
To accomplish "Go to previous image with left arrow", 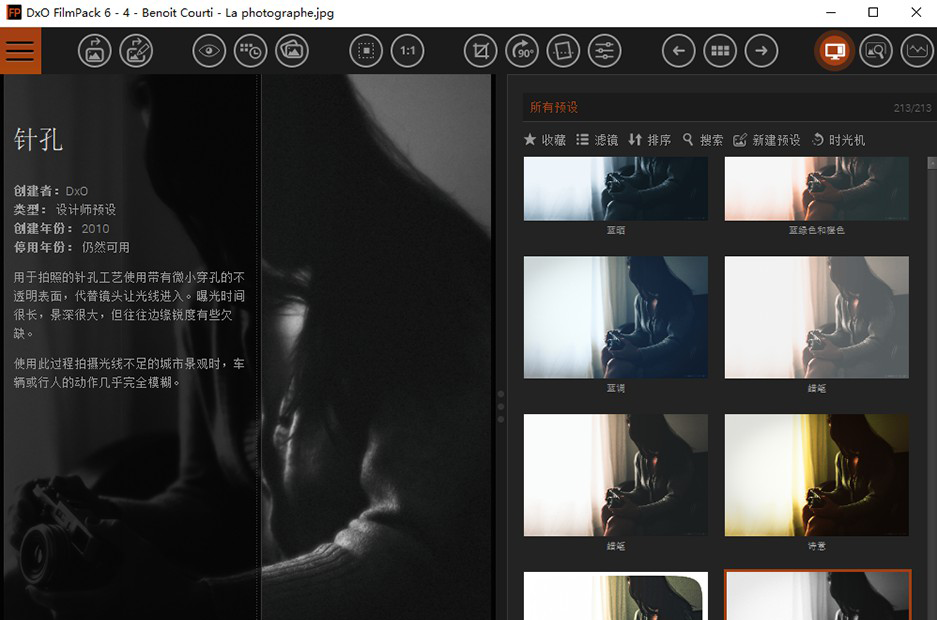I will pyautogui.click(x=678, y=51).
